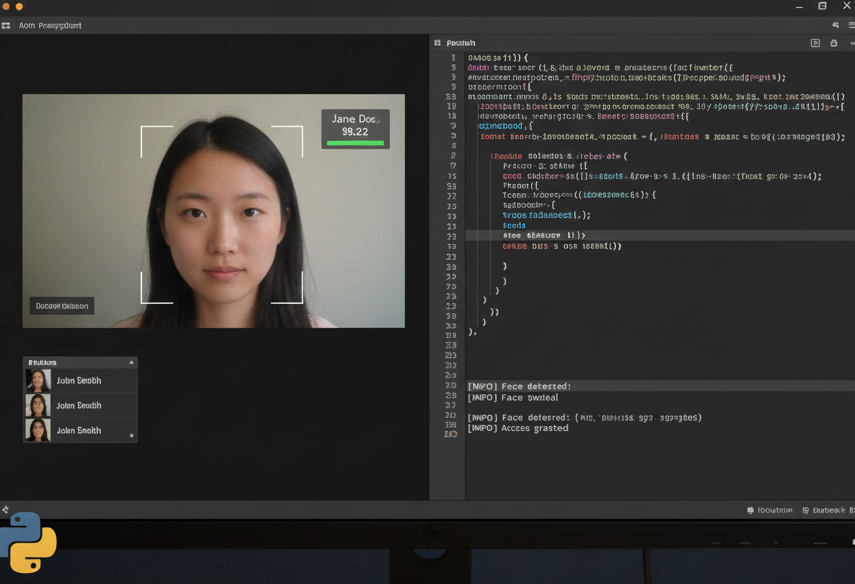
Task: Click the split-view icon in the editor header
Action: [815, 43]
